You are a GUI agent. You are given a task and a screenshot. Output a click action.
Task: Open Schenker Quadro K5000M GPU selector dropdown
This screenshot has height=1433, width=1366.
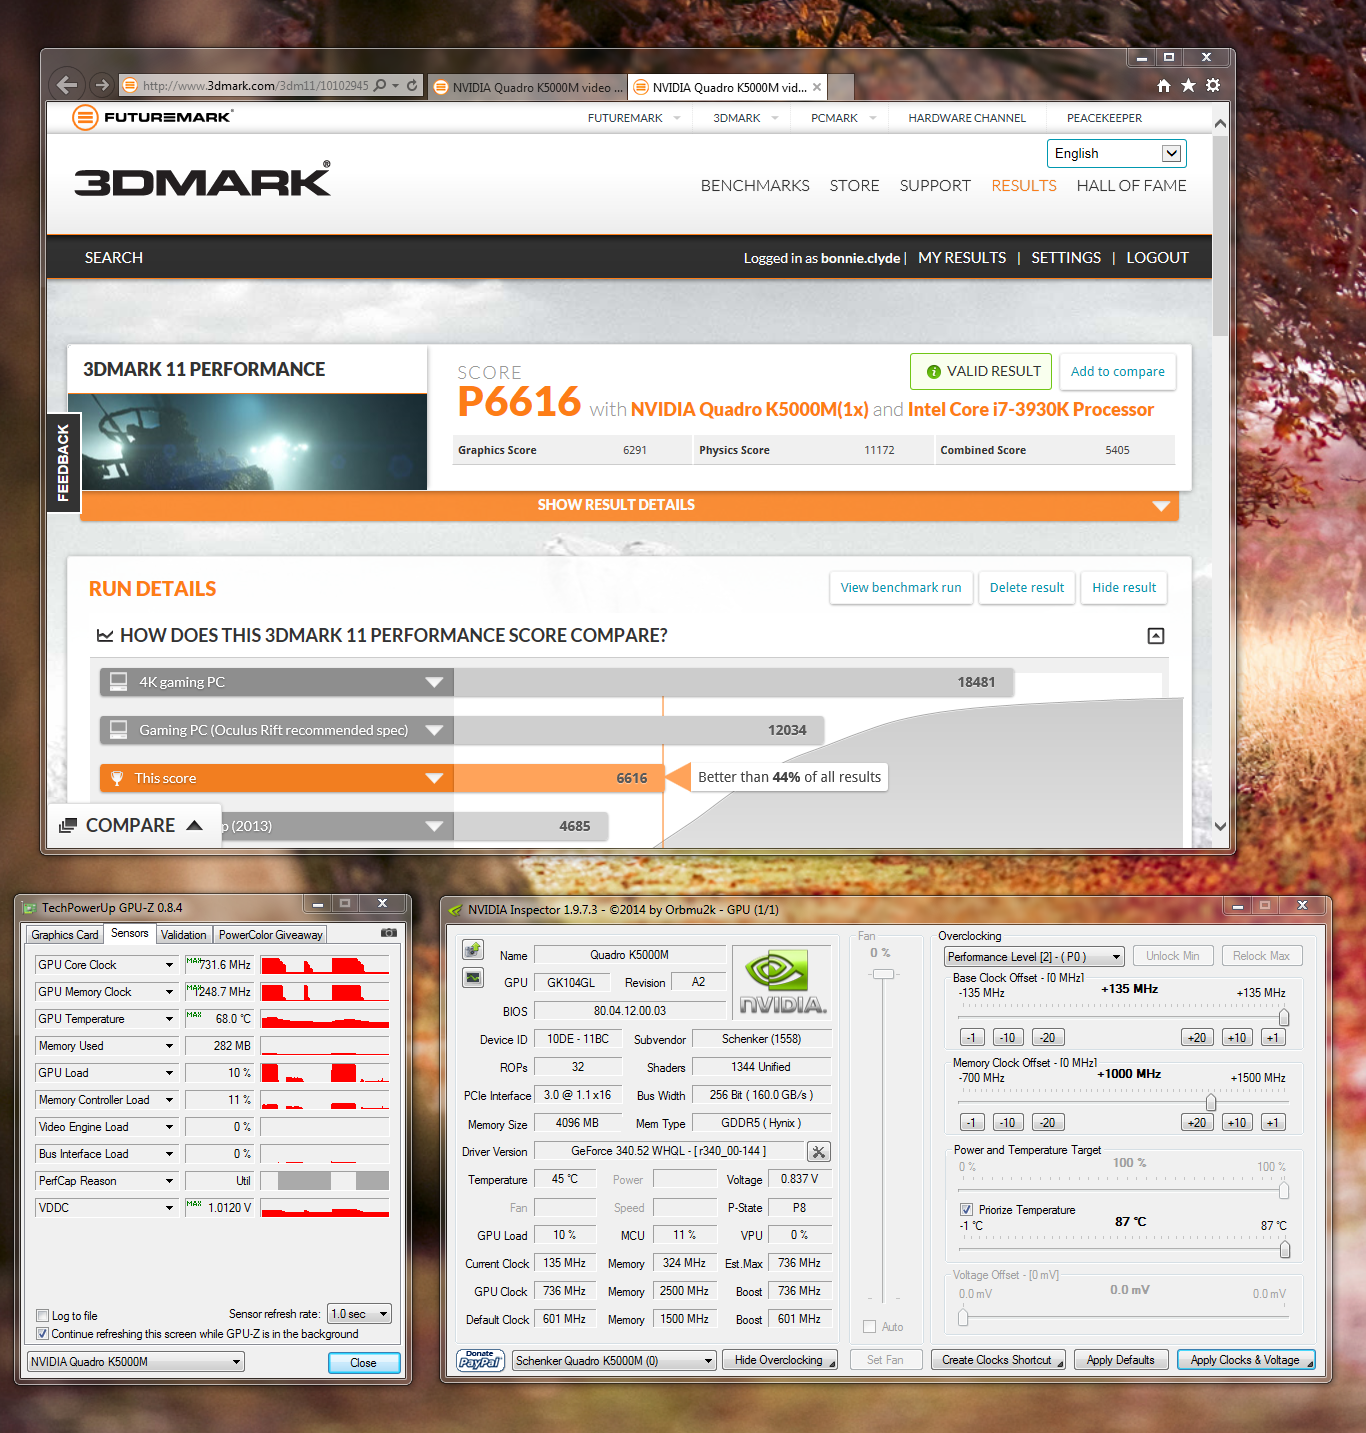(614, 1360)
